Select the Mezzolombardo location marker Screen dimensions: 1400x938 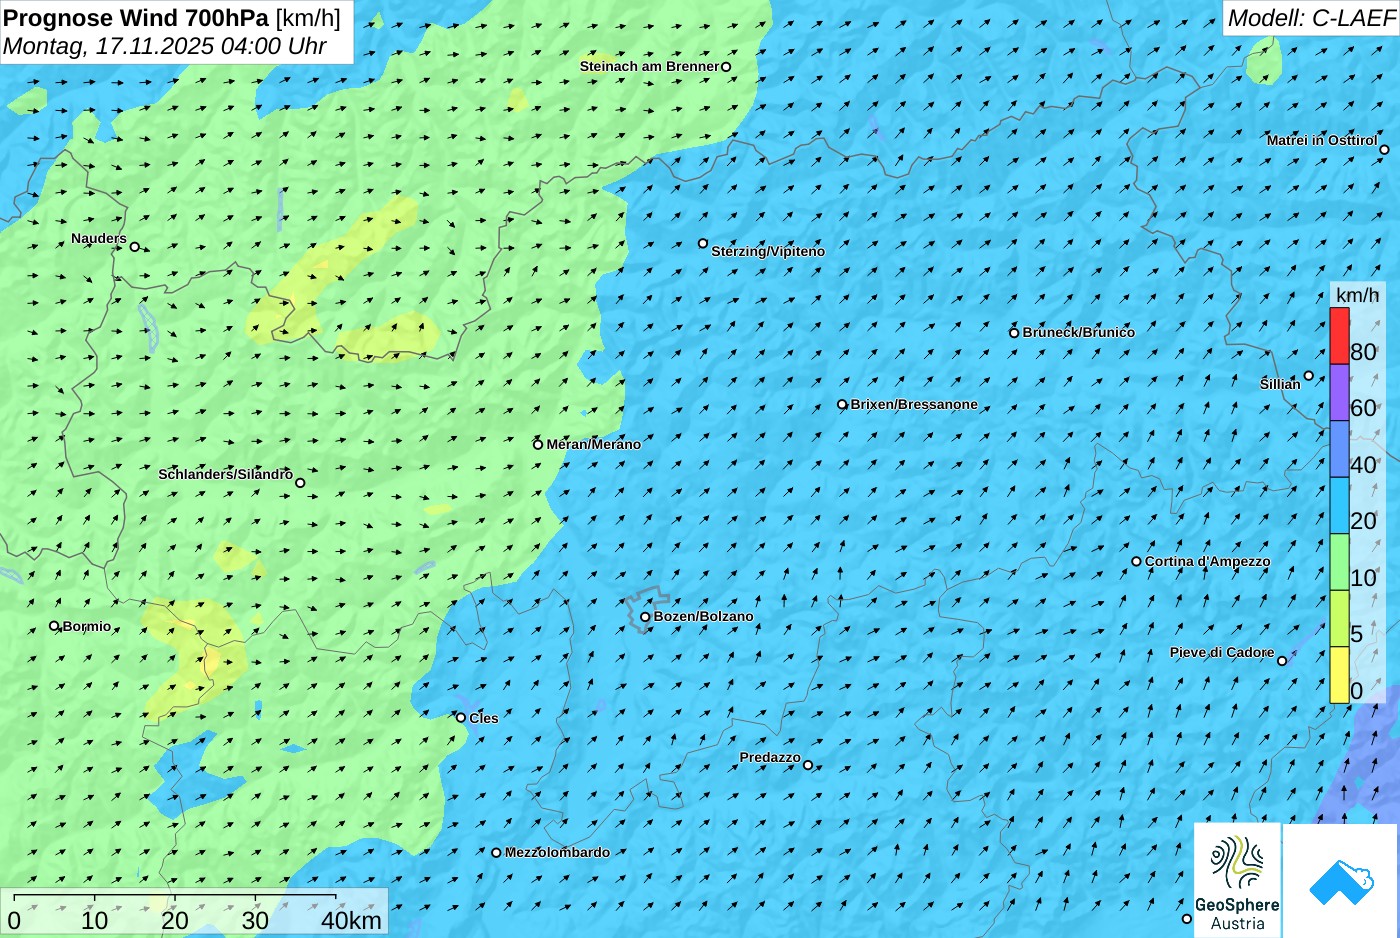pyautogui.click(x=496, y=853)
